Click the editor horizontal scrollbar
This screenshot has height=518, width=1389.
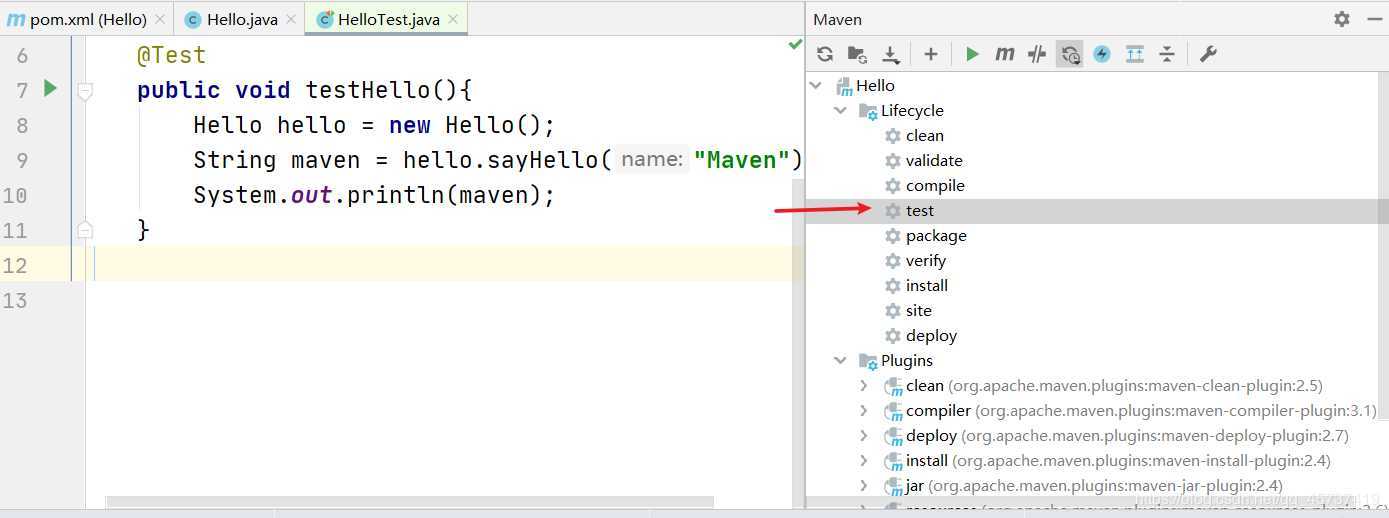click(x=410, y=502)
